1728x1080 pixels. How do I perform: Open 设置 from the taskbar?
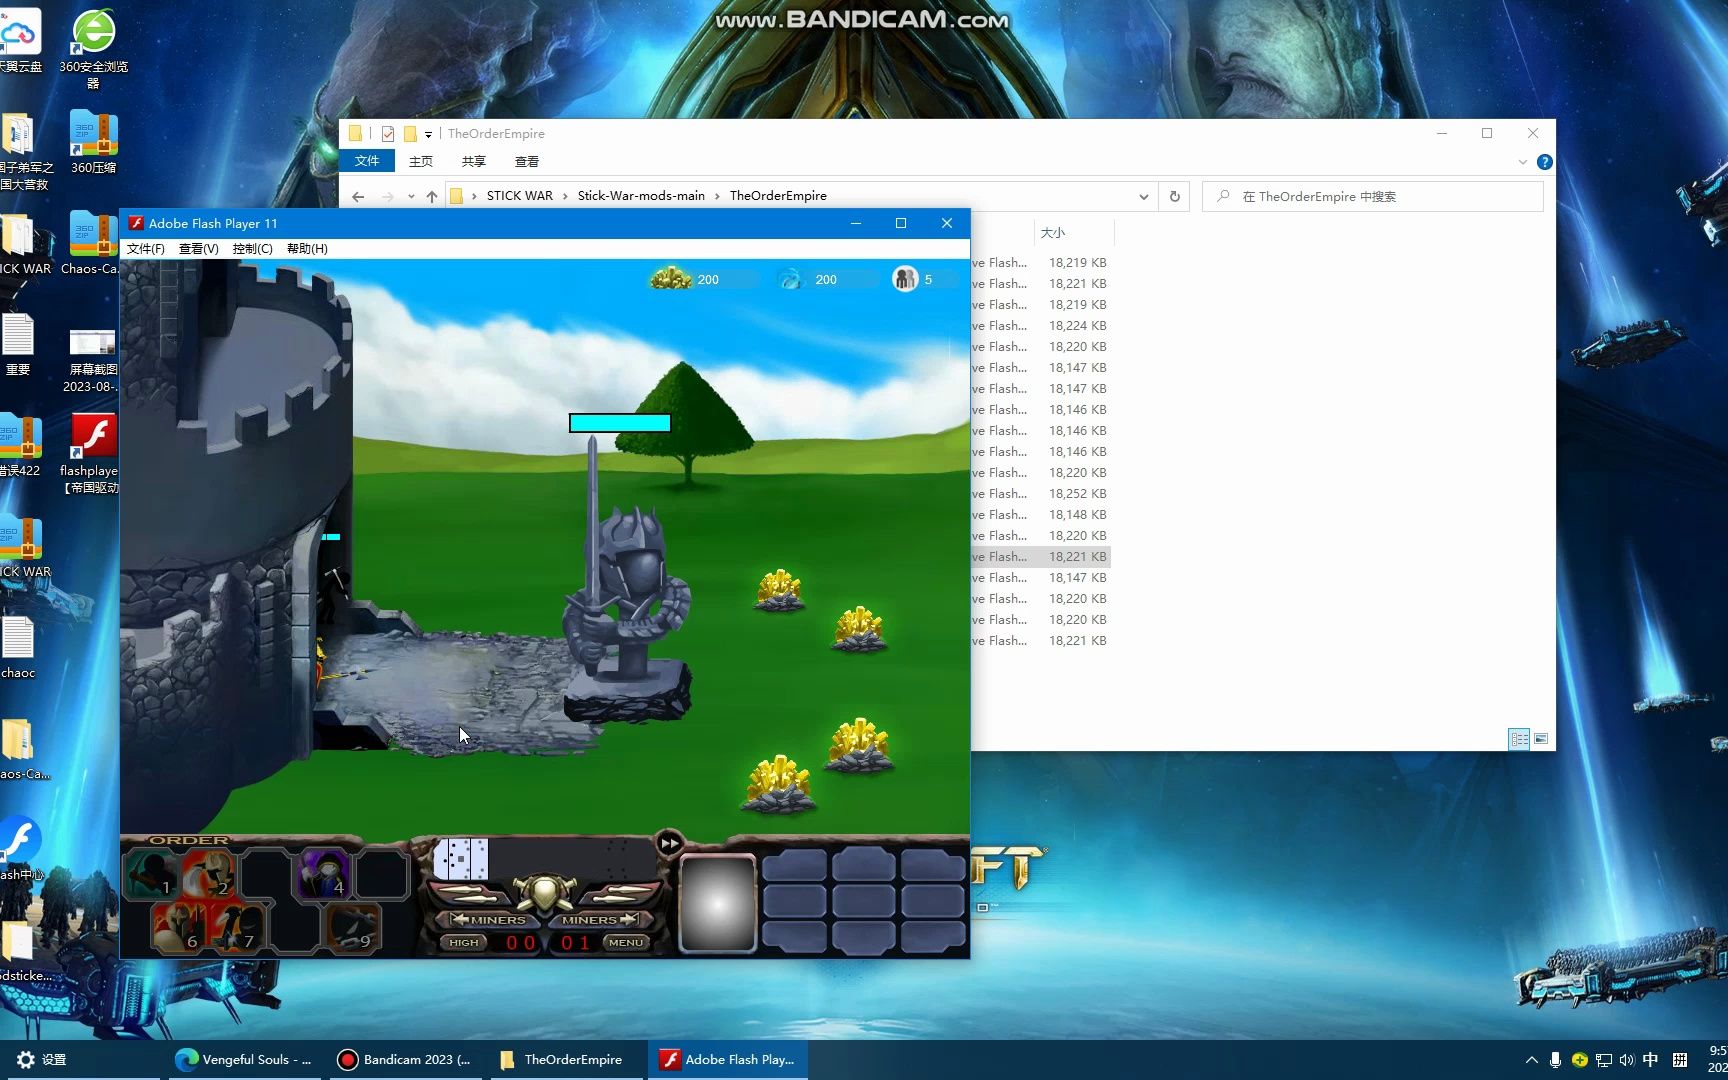point(42,1060)
